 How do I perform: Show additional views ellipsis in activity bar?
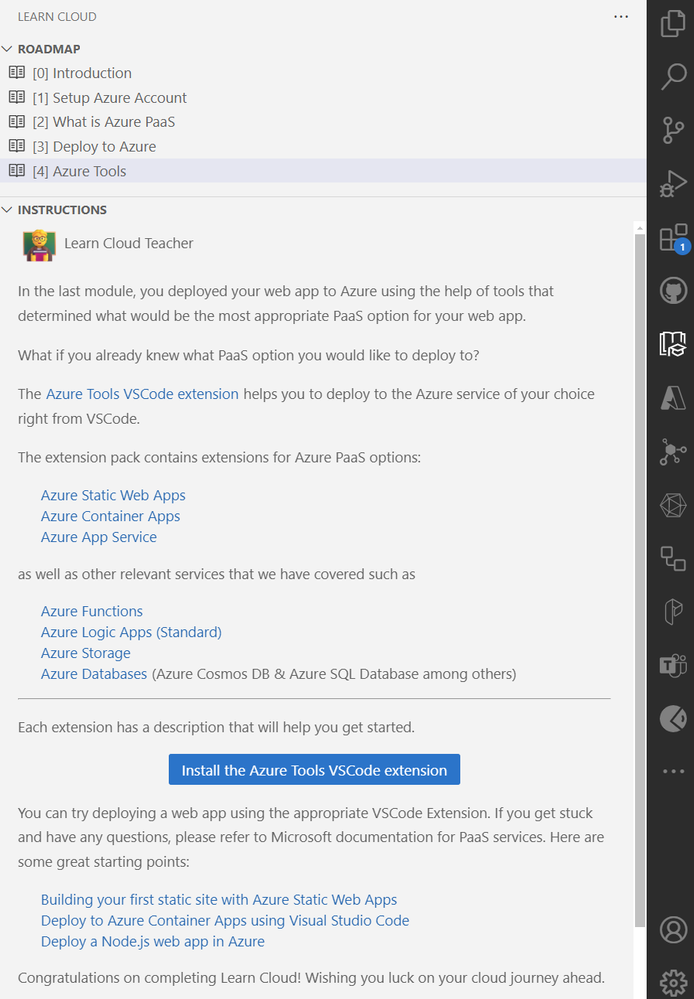coord(673,771)
